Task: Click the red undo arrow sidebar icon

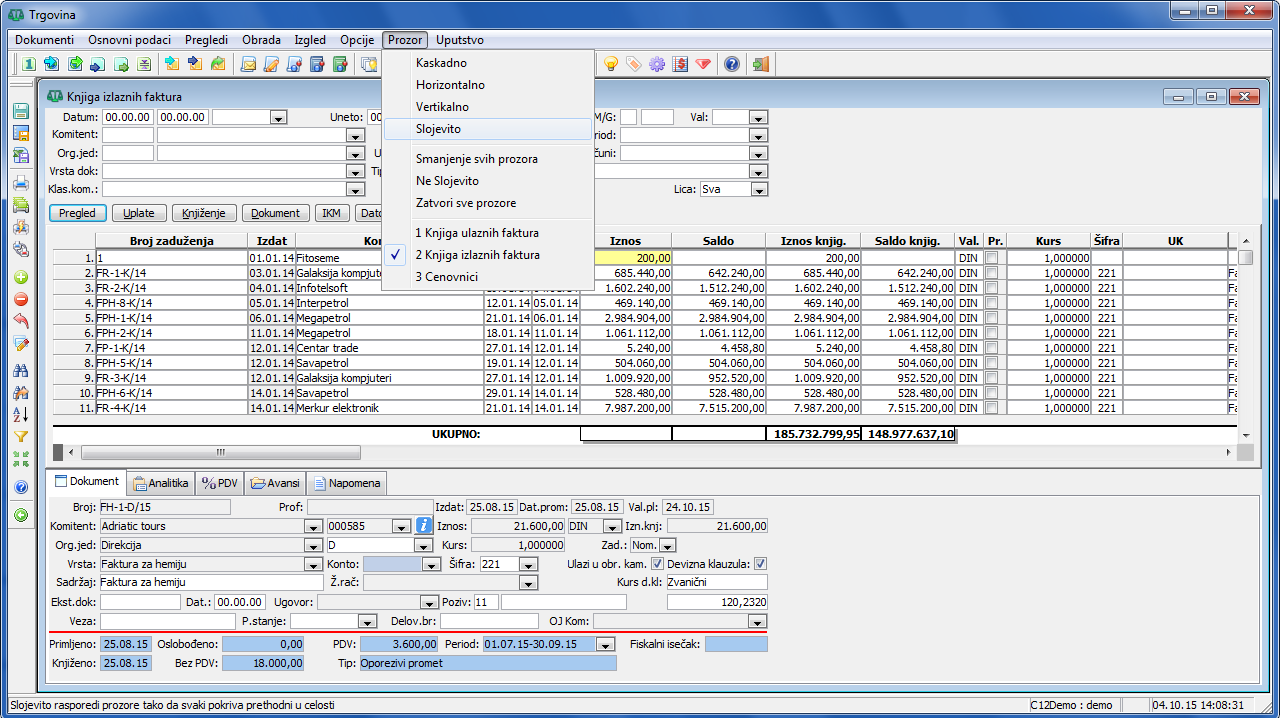Action: [x=21, y=321]
